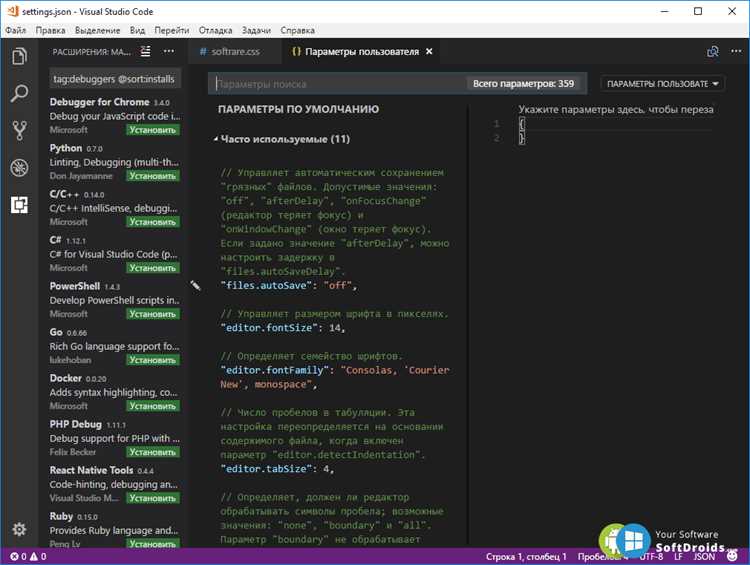Image resolution: width=750 pixels, height=565 pixels.
Task: Open the ПАРАМЕТРЫ ПОЛЬЗОВАТЕ dropdown
Action: click(662, 84)
